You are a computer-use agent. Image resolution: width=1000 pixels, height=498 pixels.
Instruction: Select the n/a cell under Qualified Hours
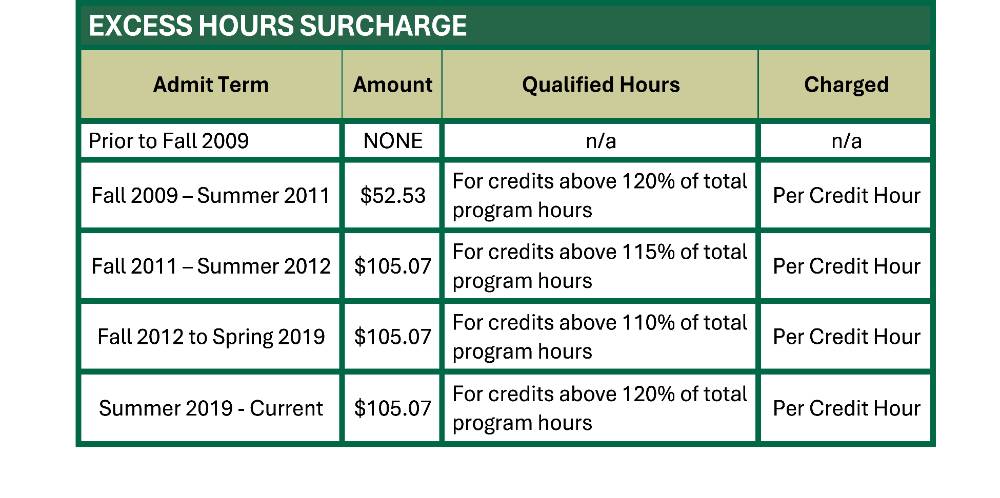tap(600, 140)
